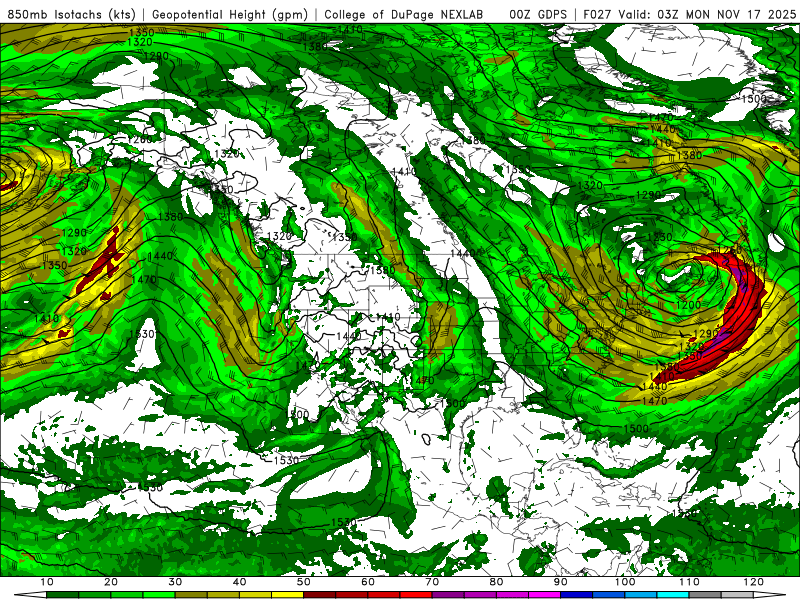The width and height of the screenshot is (800, 600).
Task: Click the bright yellow 45-50 kt legend swatch
Action: pyautogui.click(x=287, y=595)
